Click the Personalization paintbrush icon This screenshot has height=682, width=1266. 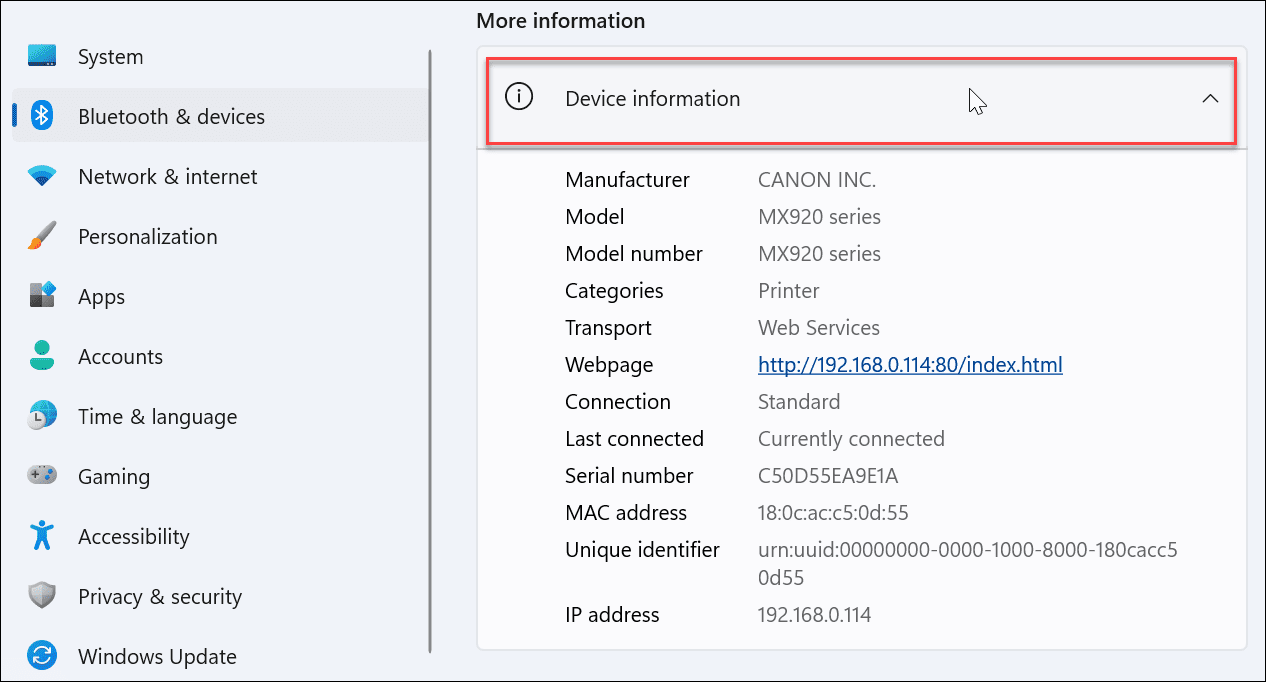(x=42, y=237)
